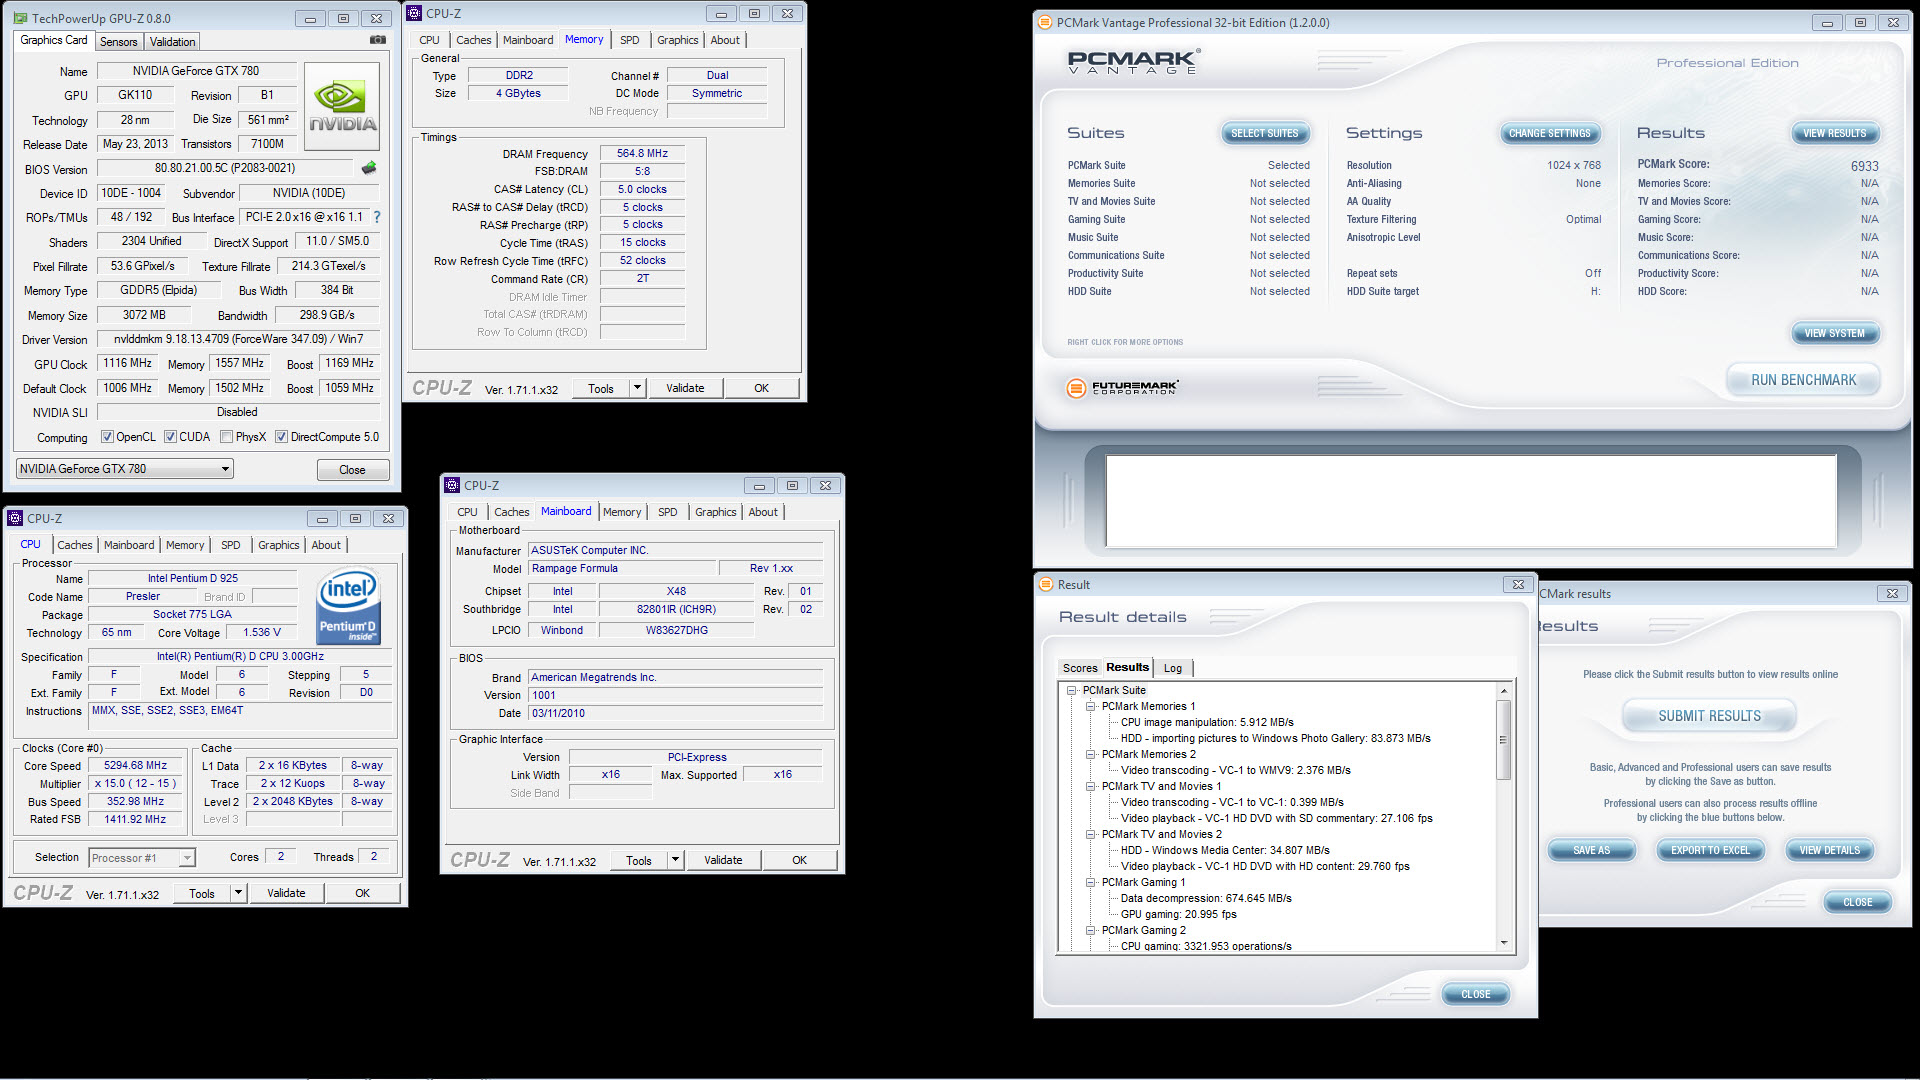Click the NVIDIA logo in GPU-Z

(342, 107)
